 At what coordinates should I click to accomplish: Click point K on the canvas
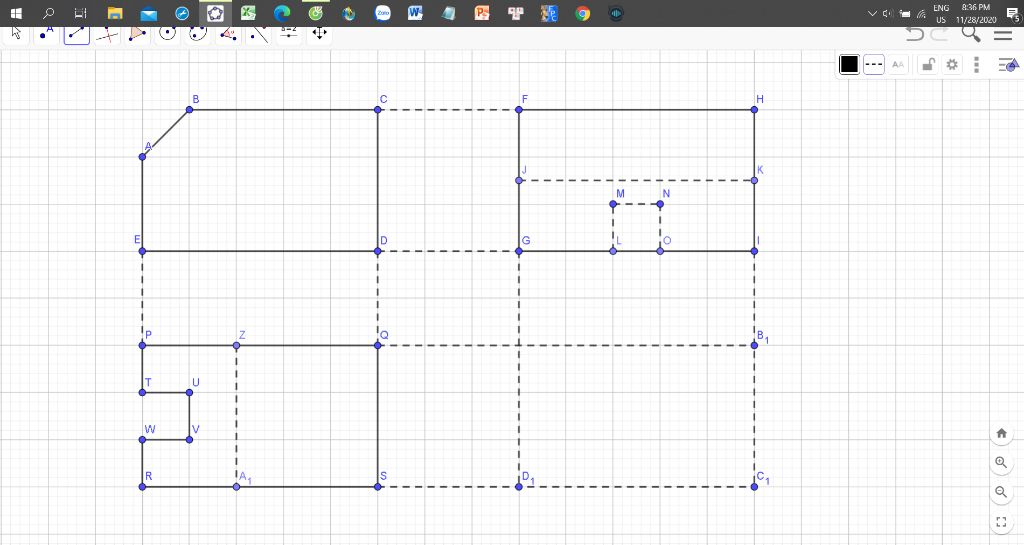(x=754, y=180)
